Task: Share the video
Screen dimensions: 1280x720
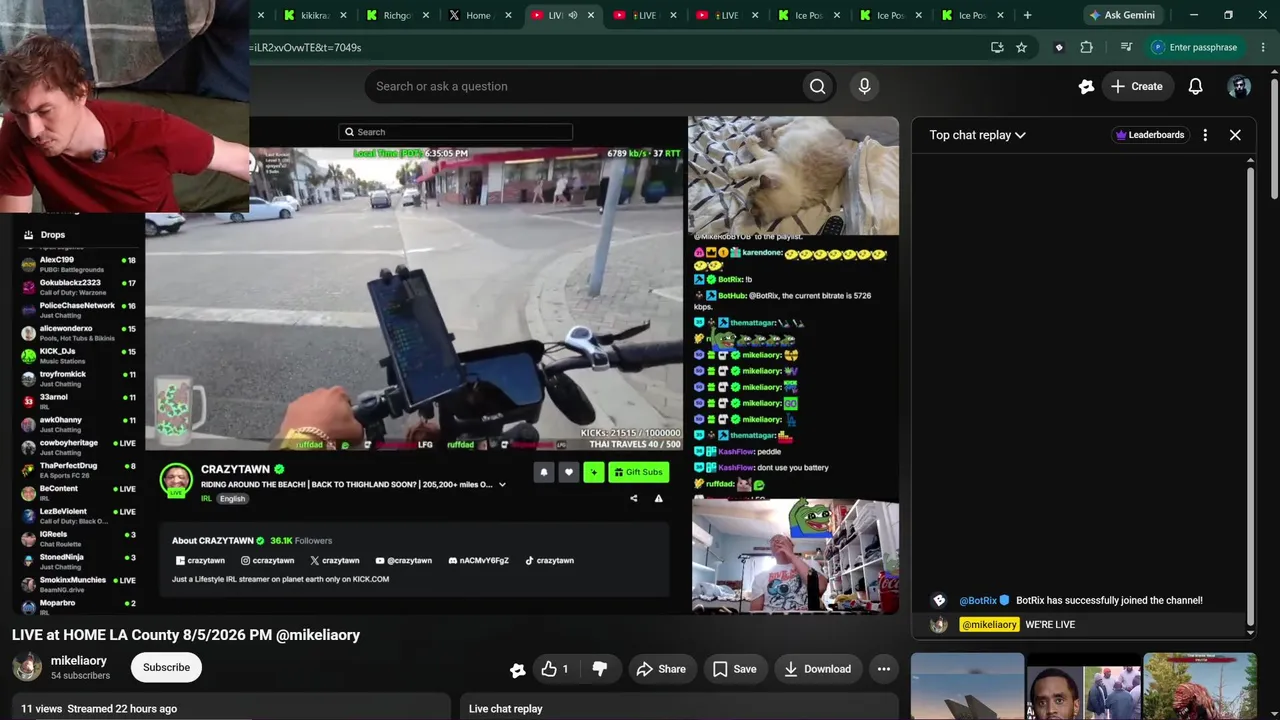Action: [661, 669]
